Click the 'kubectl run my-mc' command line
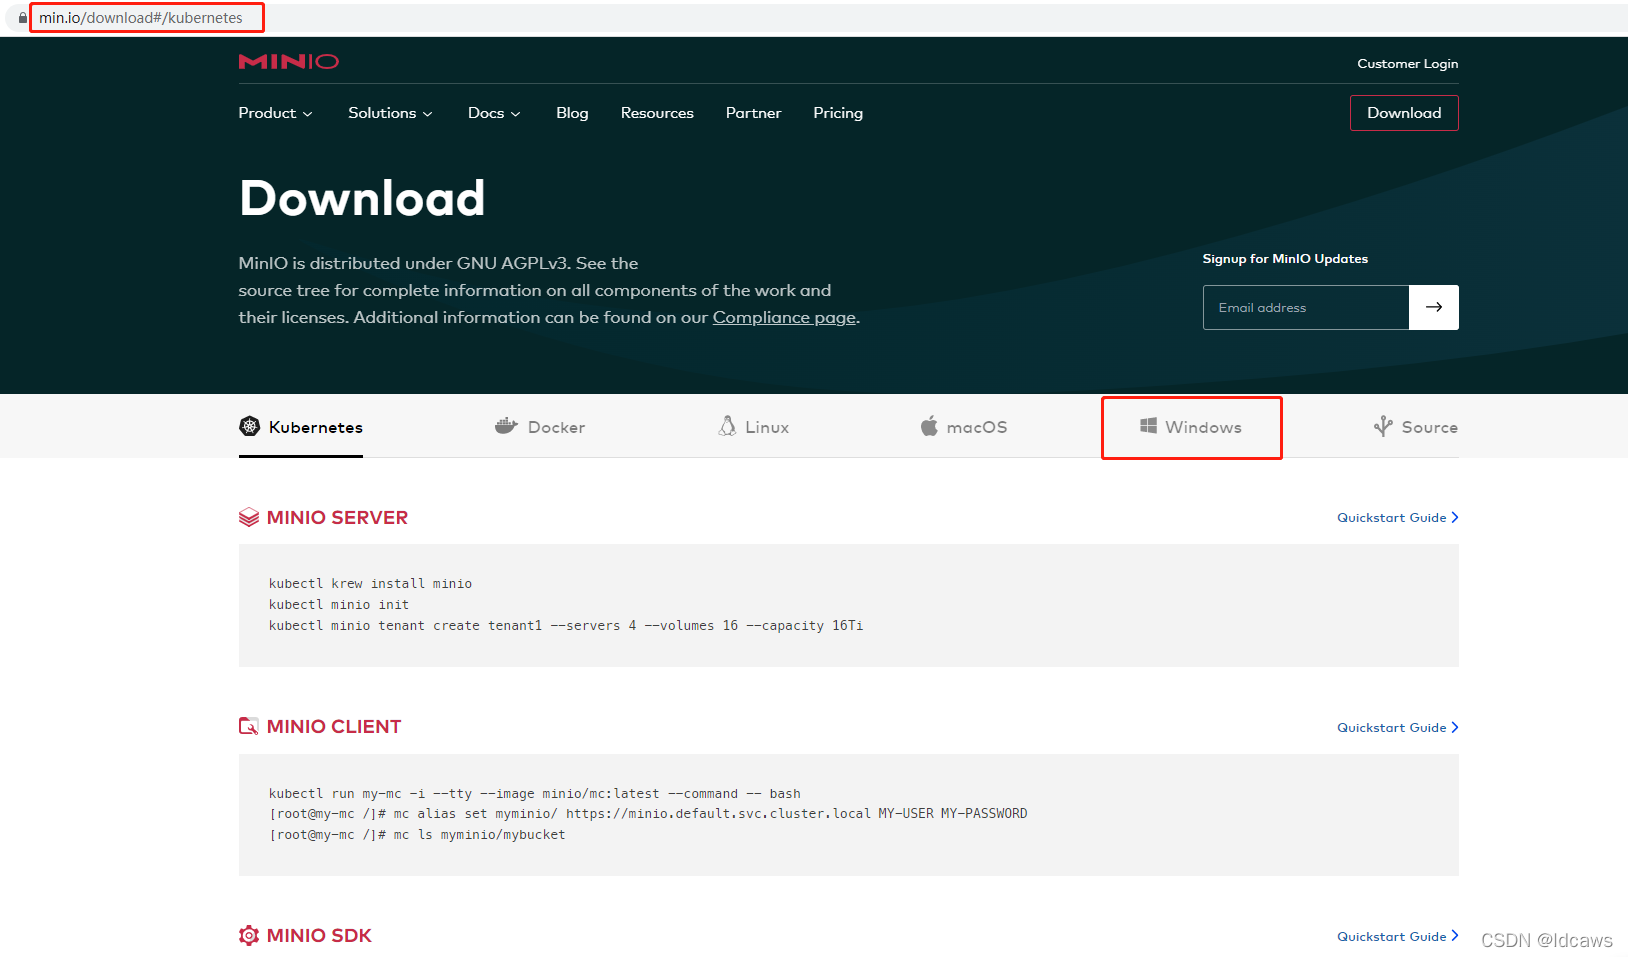 (535, 793)
